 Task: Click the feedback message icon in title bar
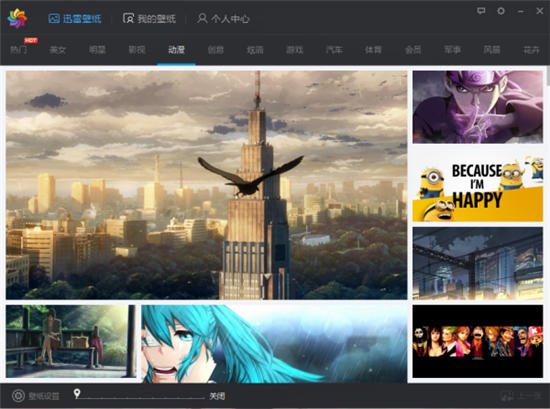click(x=481, y=11)
